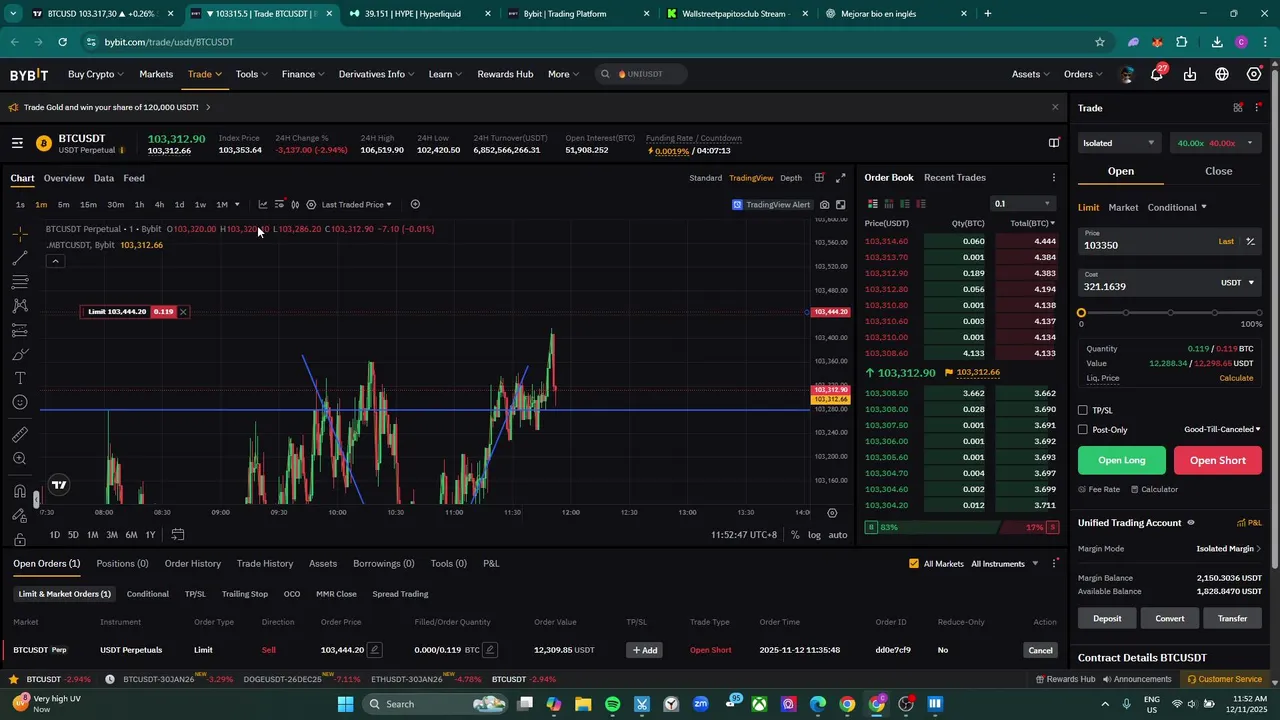Open the Order History tab

[x=193, y=564]
